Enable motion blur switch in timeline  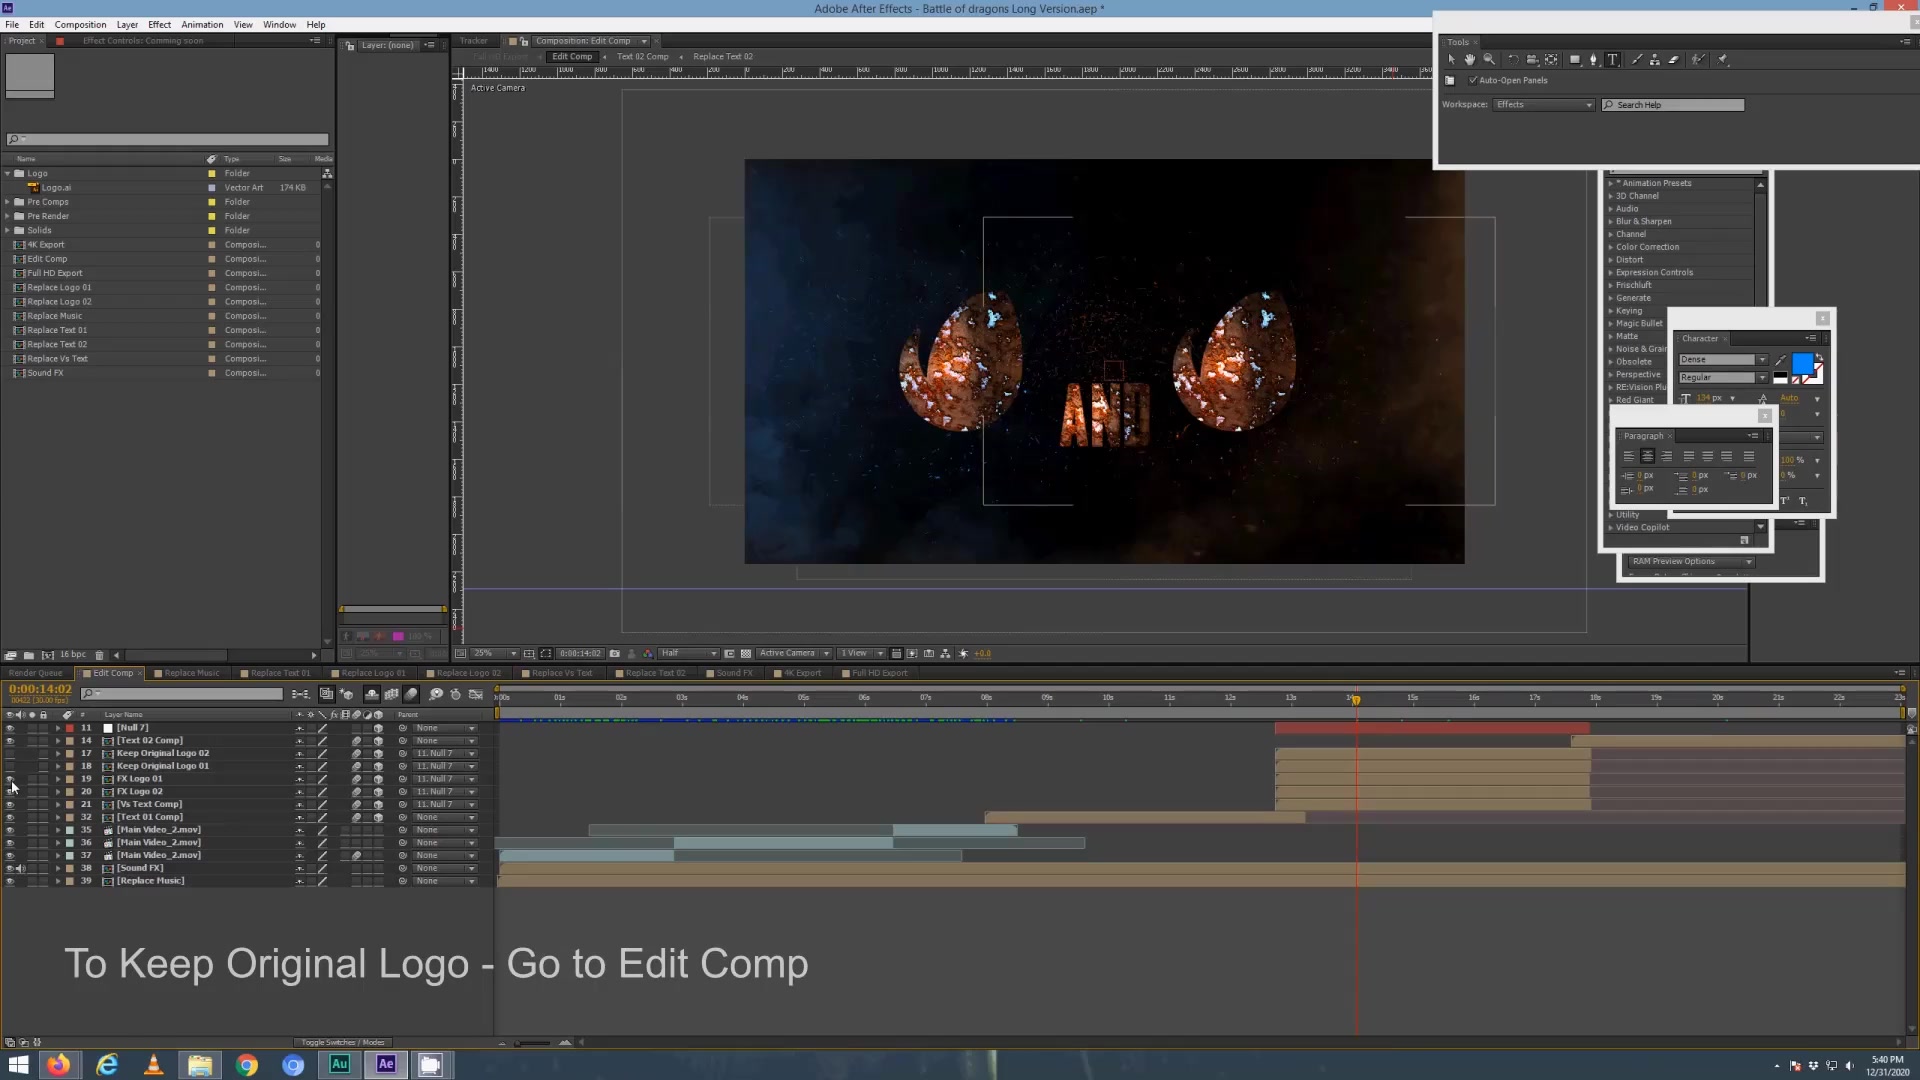click(411, 694)
